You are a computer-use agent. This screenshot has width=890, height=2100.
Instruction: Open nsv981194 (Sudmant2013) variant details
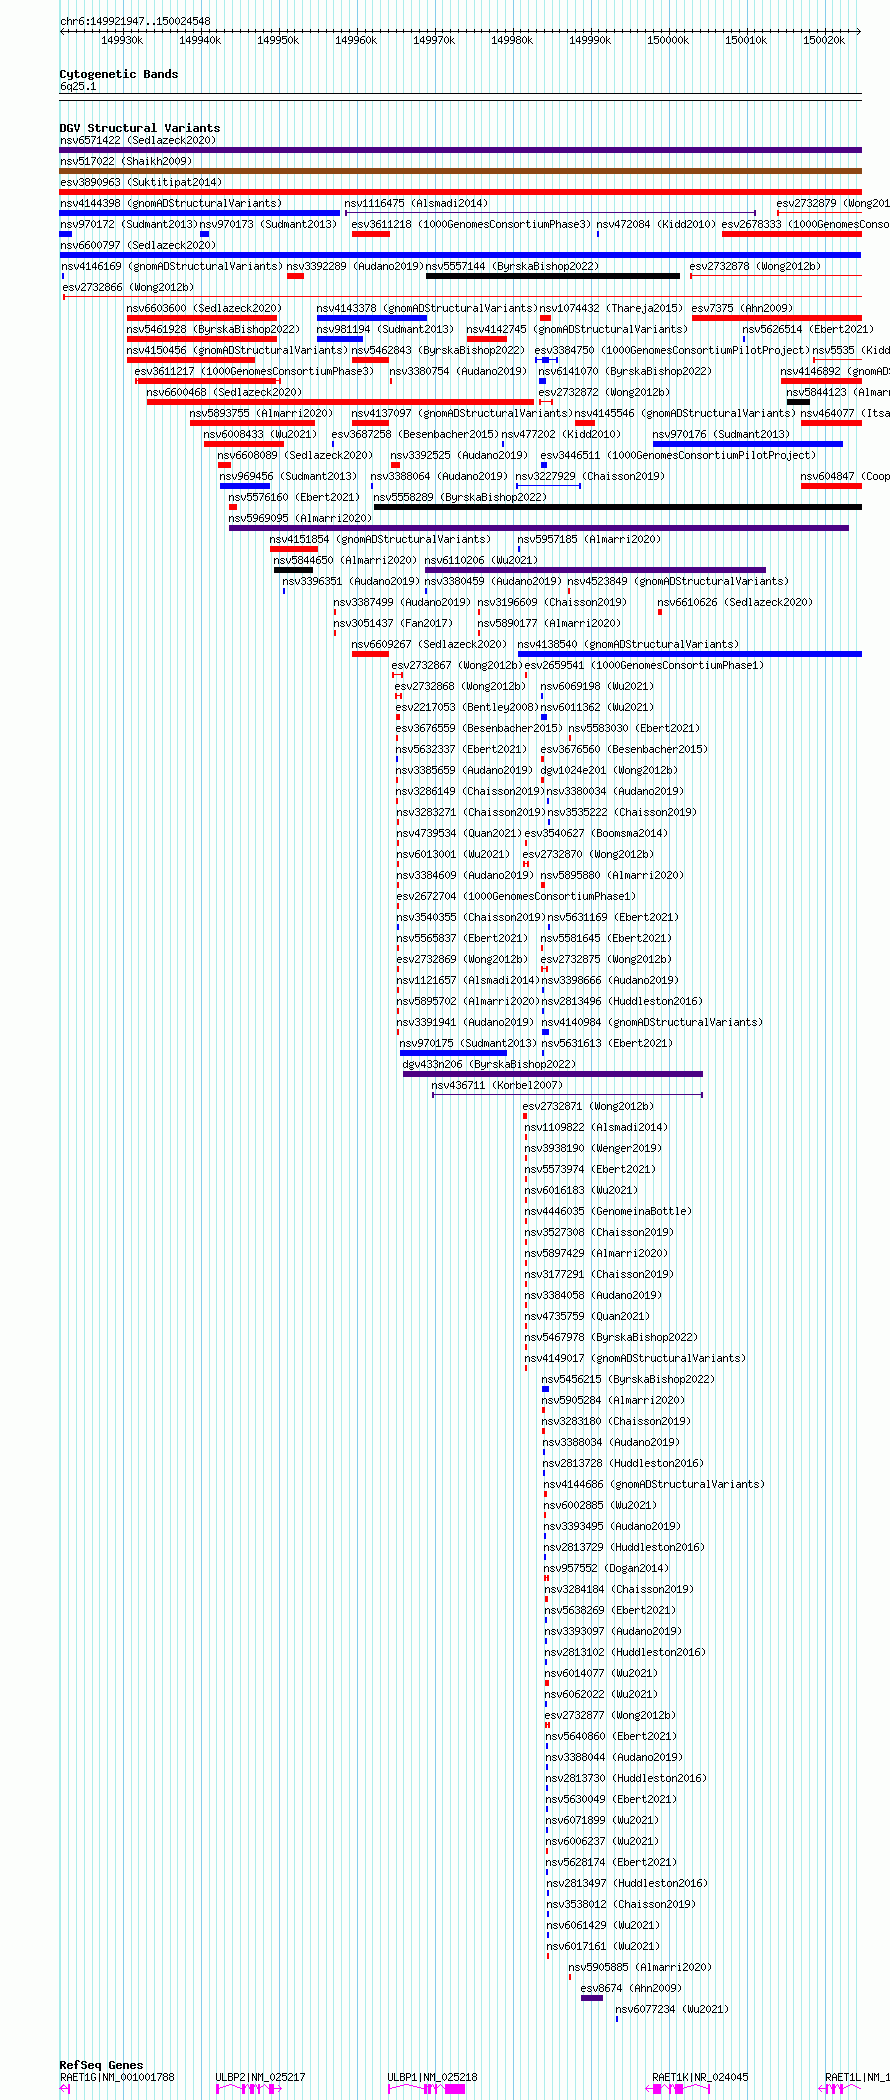[x=385, y=330]
